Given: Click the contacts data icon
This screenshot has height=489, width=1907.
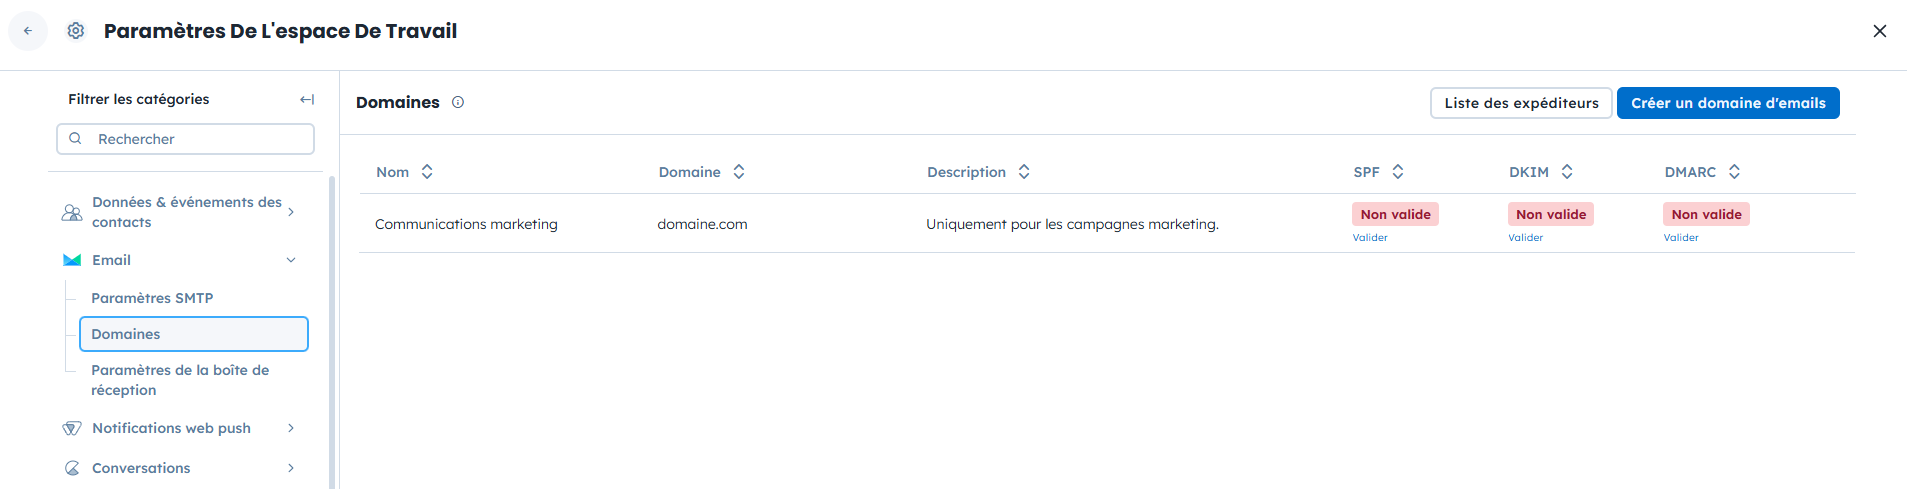Looking at the screenshot, I should 72,212.
